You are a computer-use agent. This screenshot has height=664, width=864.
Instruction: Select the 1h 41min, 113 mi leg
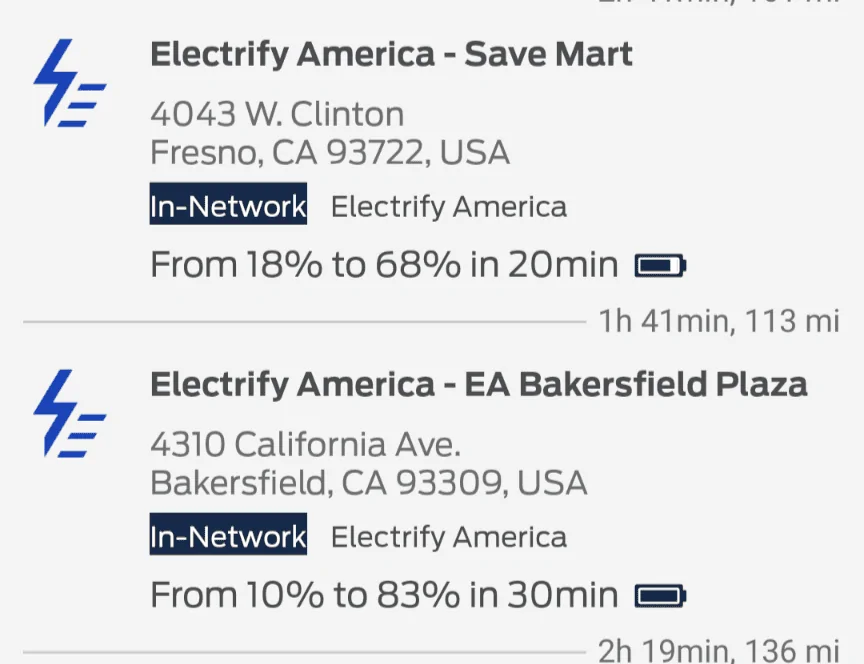(718, 322)
